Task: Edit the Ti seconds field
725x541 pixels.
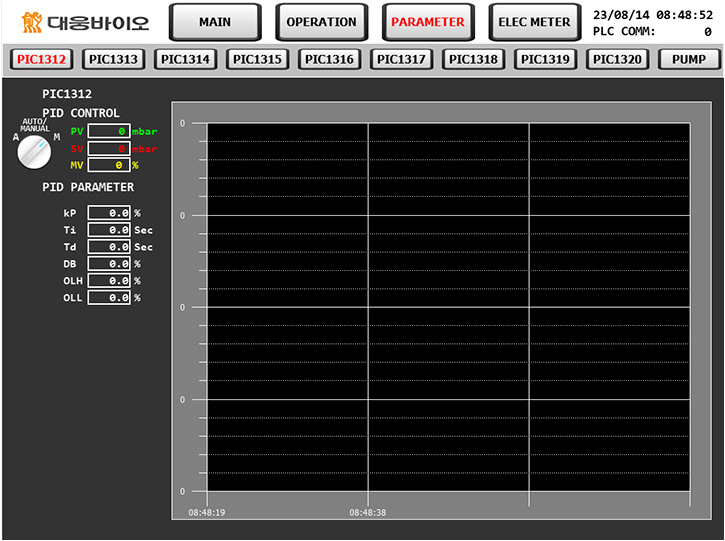Action: (x=109, y=230)
